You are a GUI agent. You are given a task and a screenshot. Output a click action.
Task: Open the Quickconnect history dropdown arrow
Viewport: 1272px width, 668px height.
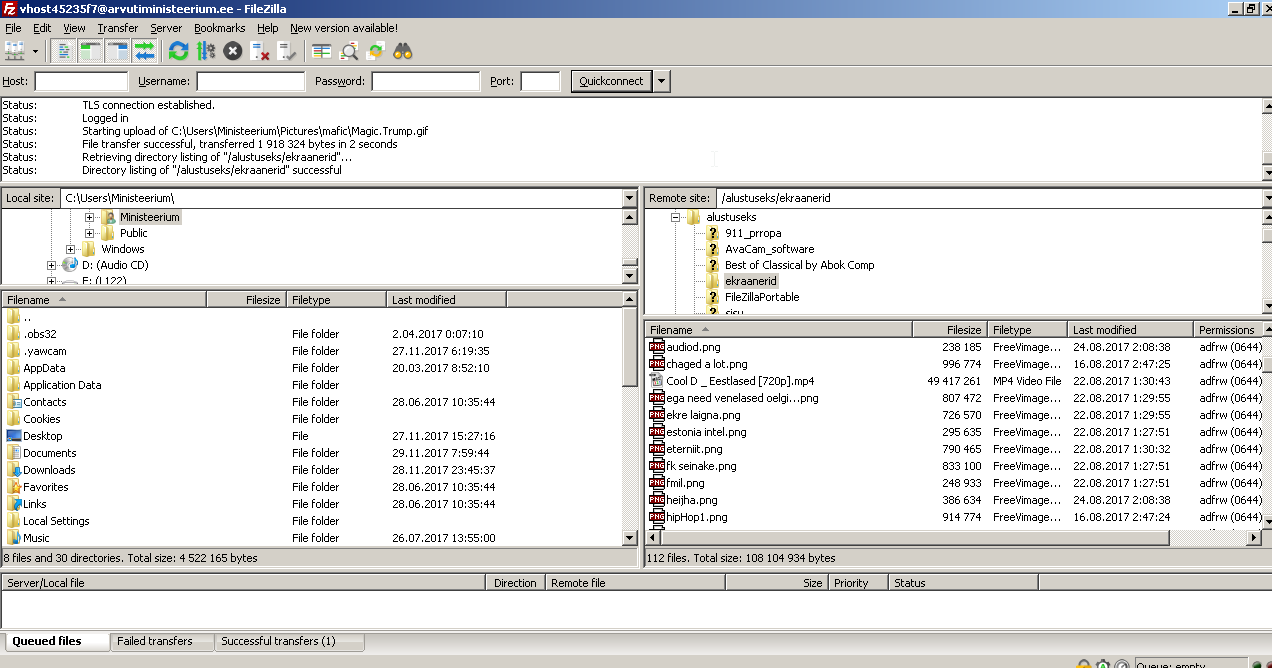[x=661, y=81]
